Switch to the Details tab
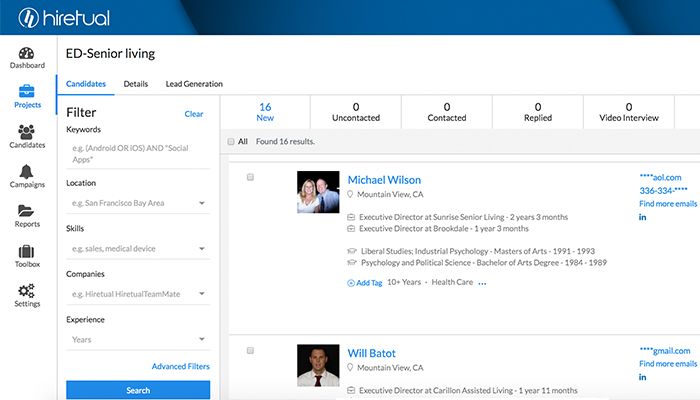The image size is (700, 400). 136,84
